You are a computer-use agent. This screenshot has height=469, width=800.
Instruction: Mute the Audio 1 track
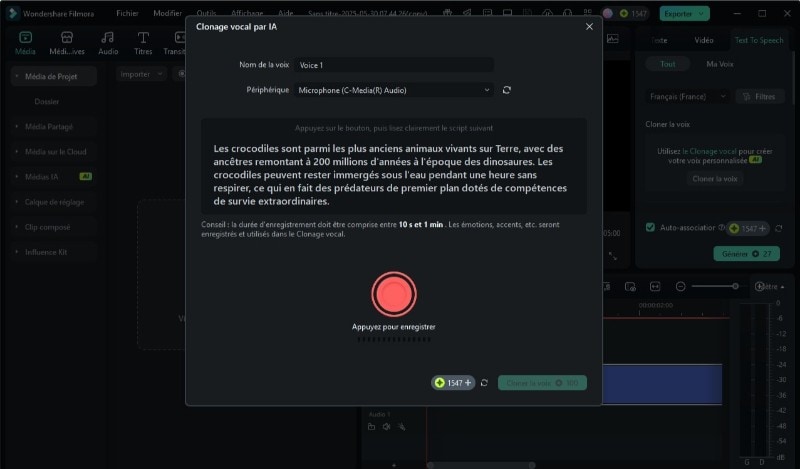click(386, 427)
